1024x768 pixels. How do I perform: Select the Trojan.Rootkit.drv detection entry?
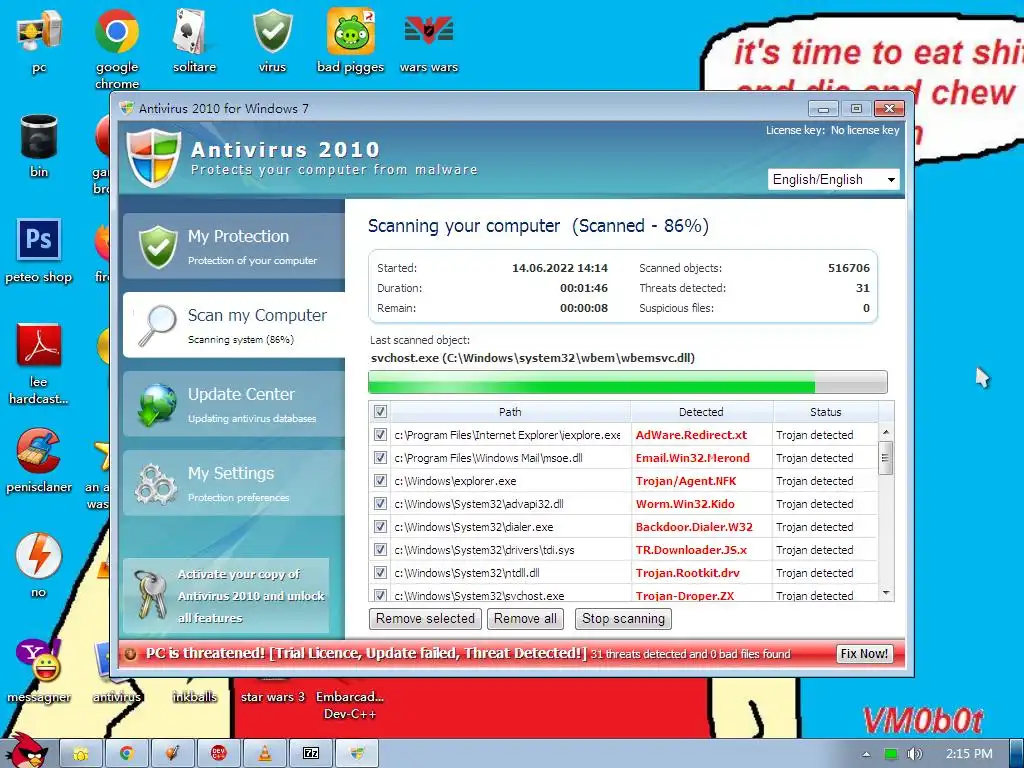click(x=688, y=573)
